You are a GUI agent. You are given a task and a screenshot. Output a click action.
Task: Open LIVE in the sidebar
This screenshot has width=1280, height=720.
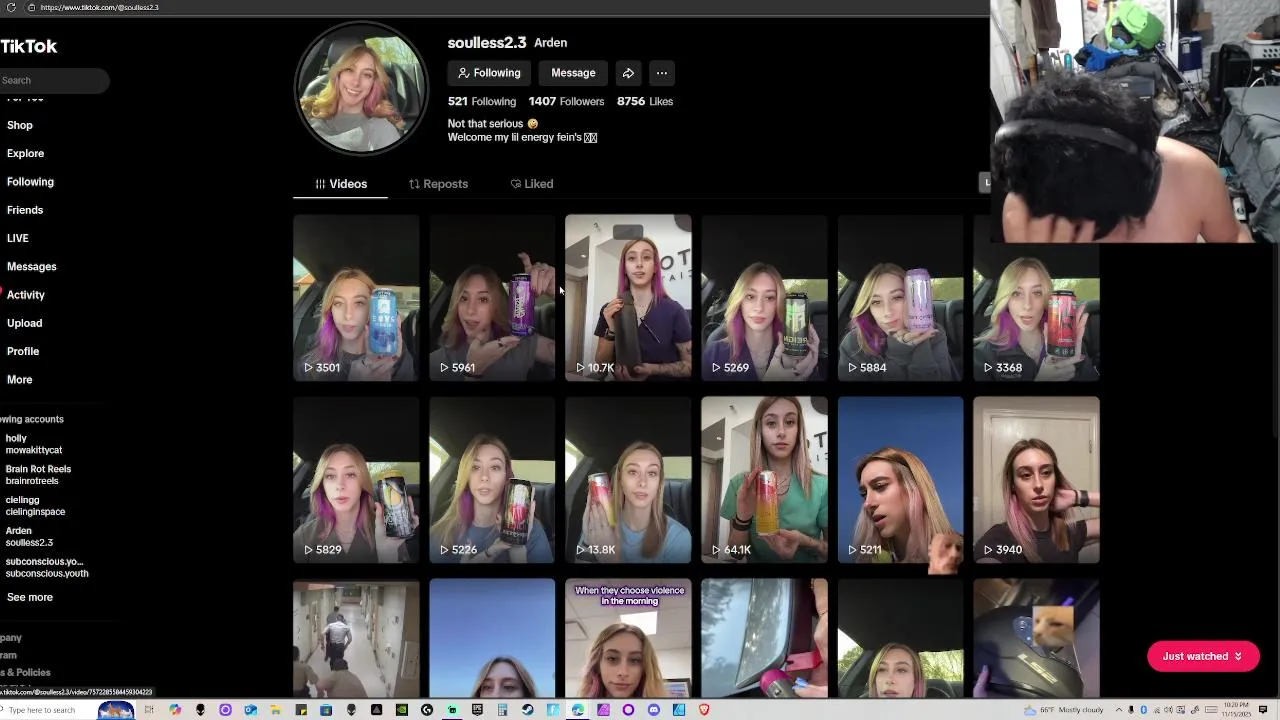click(x=18, y=238)
